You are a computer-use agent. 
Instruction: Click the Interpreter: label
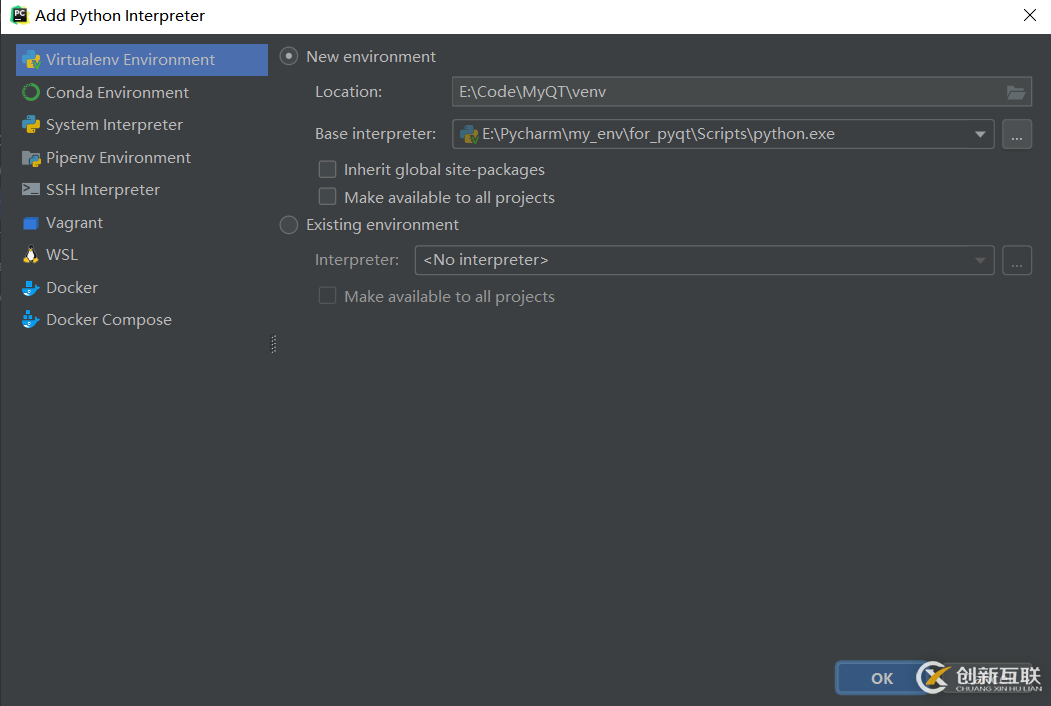[x=357, y=260]
